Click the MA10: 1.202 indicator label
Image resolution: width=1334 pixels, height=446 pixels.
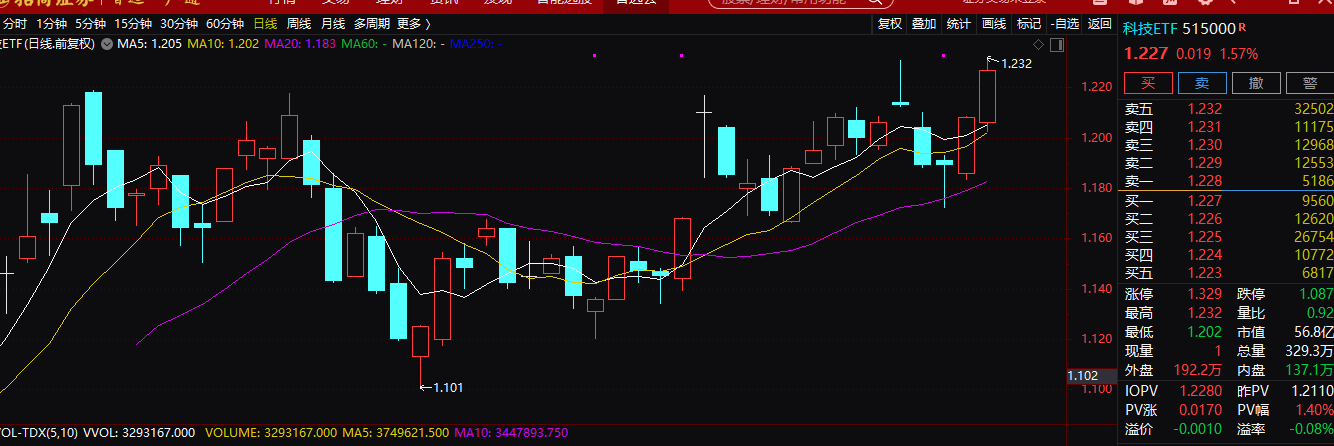223,43
